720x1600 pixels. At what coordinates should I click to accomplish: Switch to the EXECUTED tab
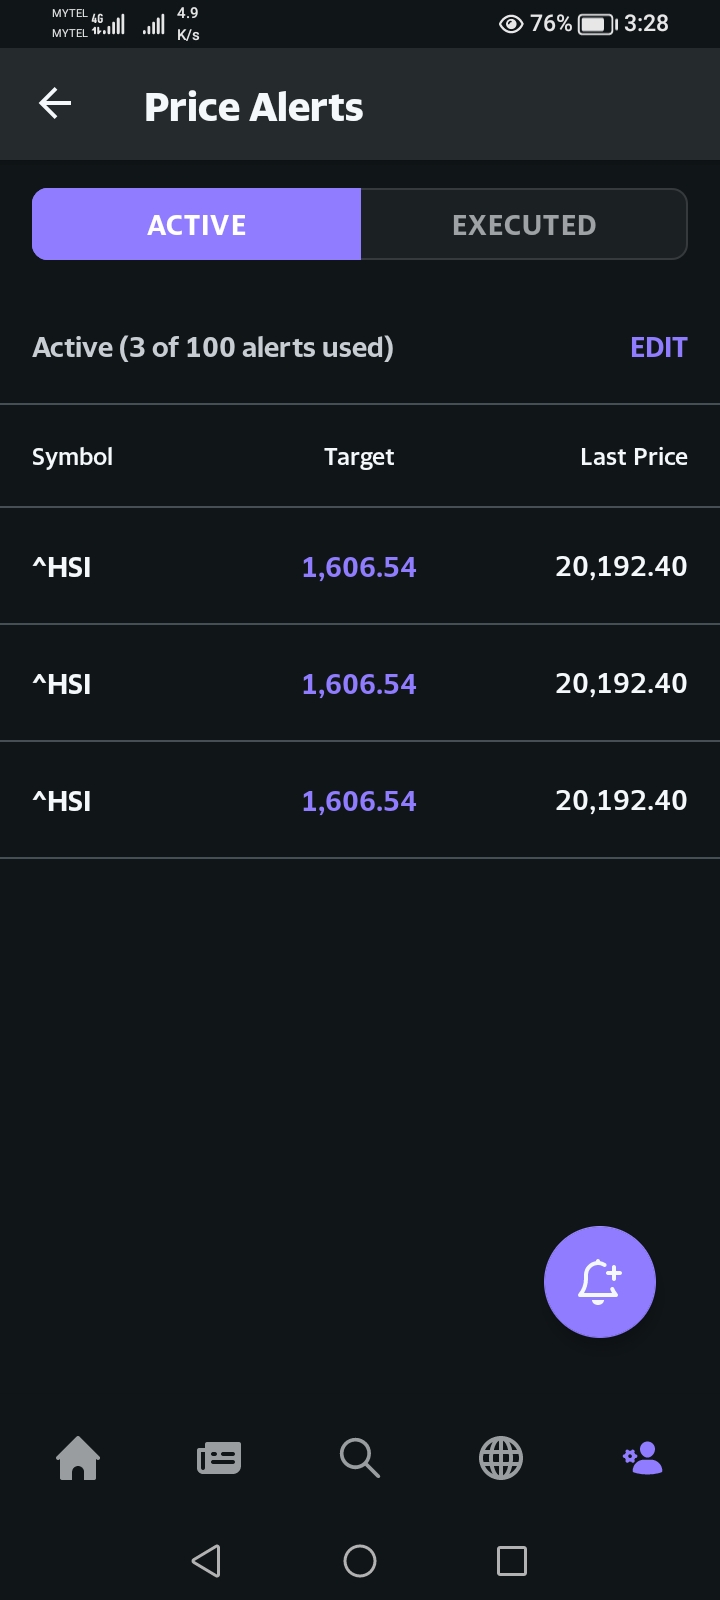coord(524,225)
